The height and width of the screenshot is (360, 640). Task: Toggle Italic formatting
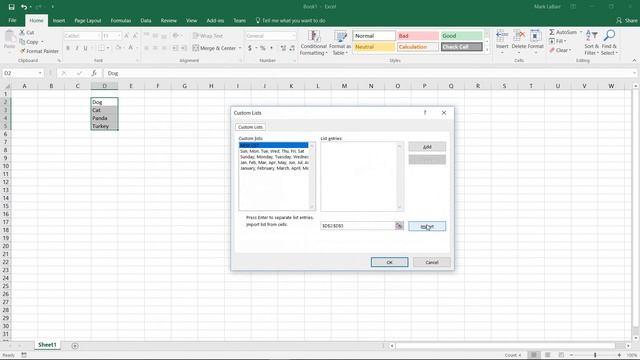[77, 48]
